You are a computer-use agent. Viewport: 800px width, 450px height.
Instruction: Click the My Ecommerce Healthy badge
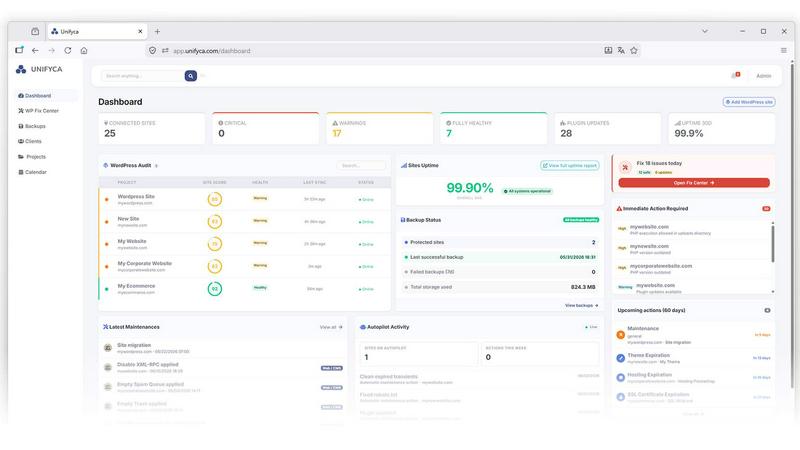(260, 288)
